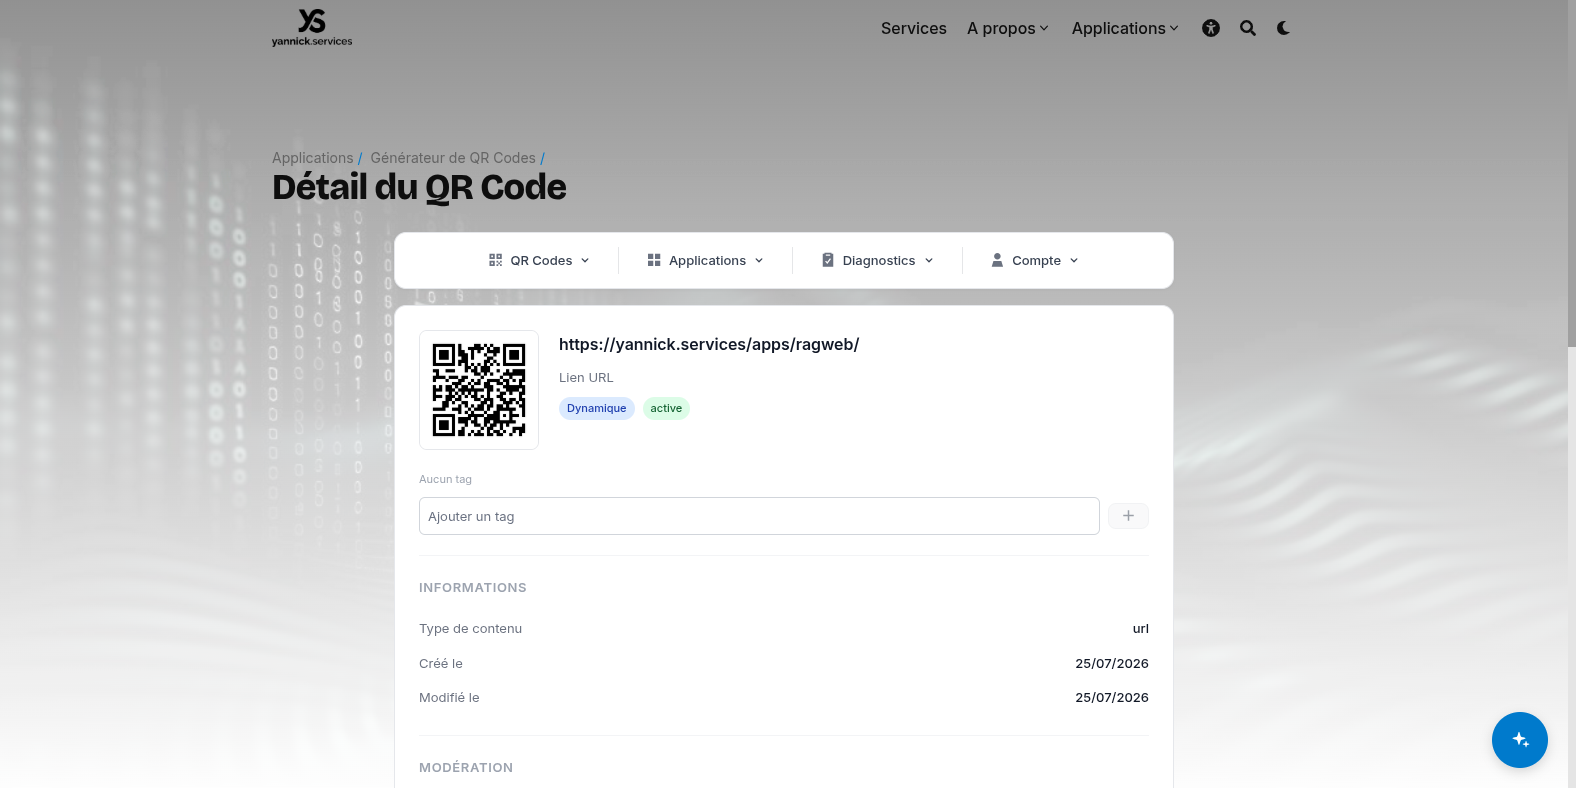1576x788 pixels.
Task: Click the Modifié le date 25/07/2026
Action: tap(1112, 698)
